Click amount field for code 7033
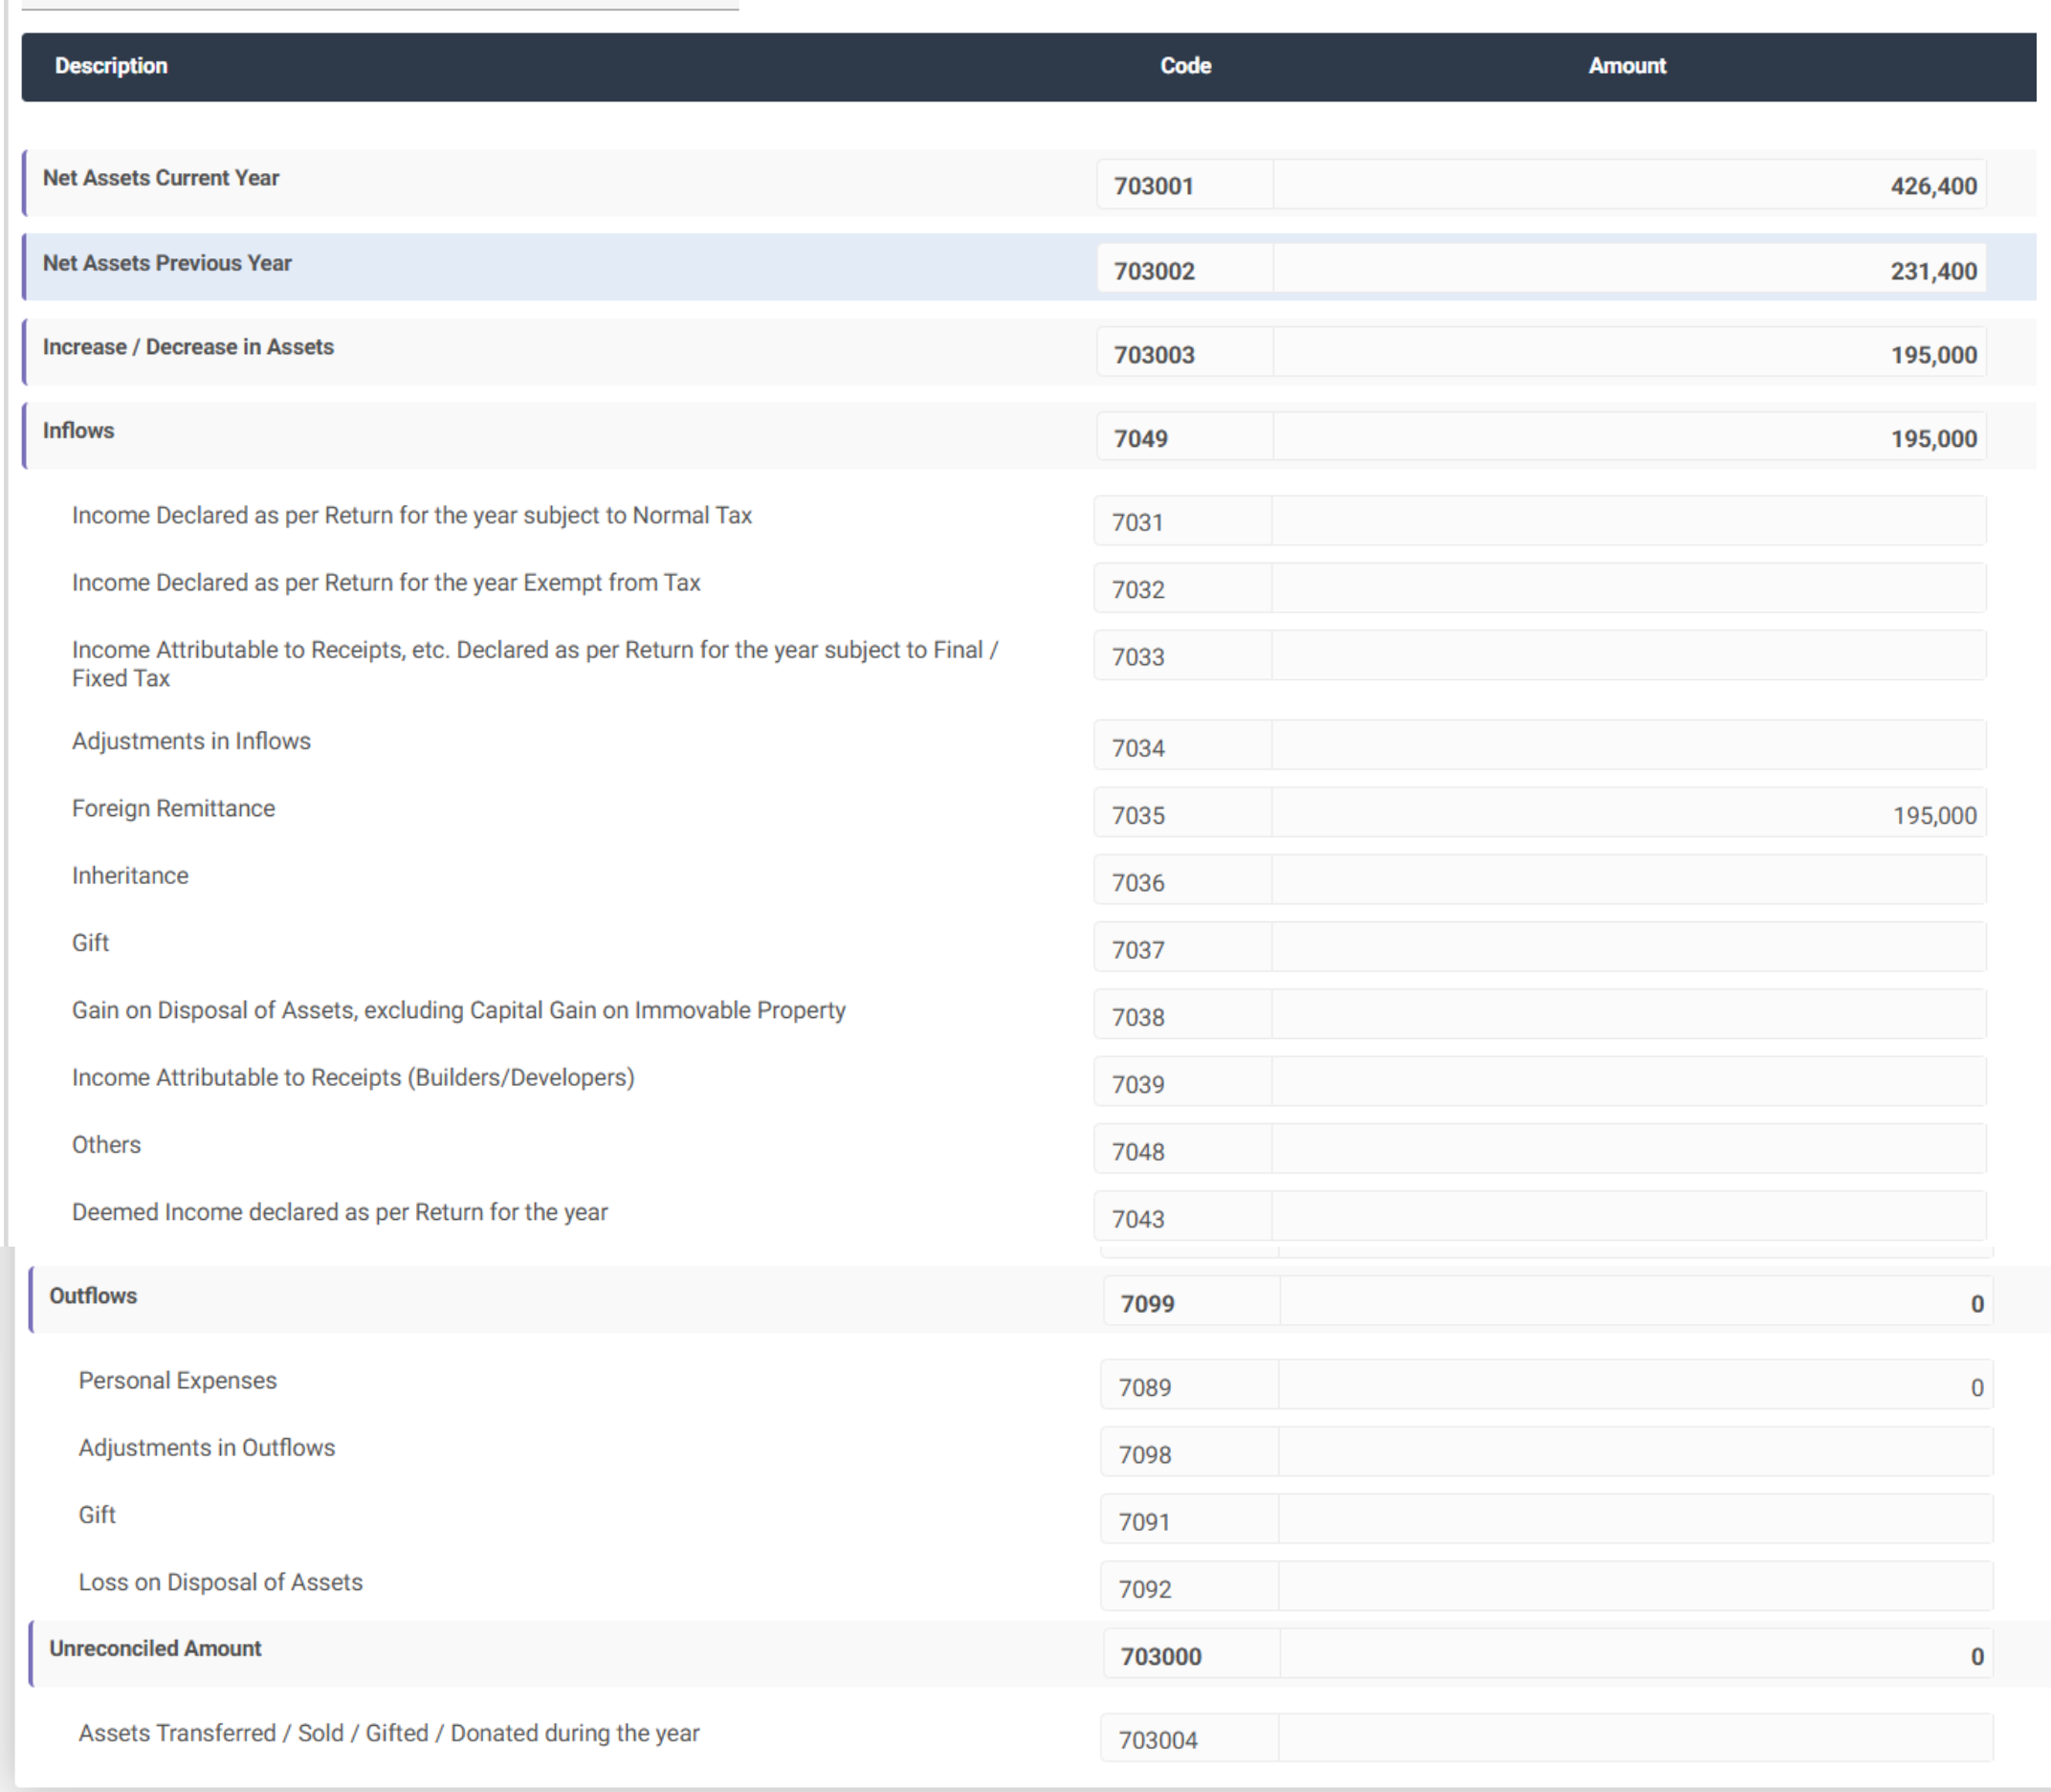 (1628, 655)
